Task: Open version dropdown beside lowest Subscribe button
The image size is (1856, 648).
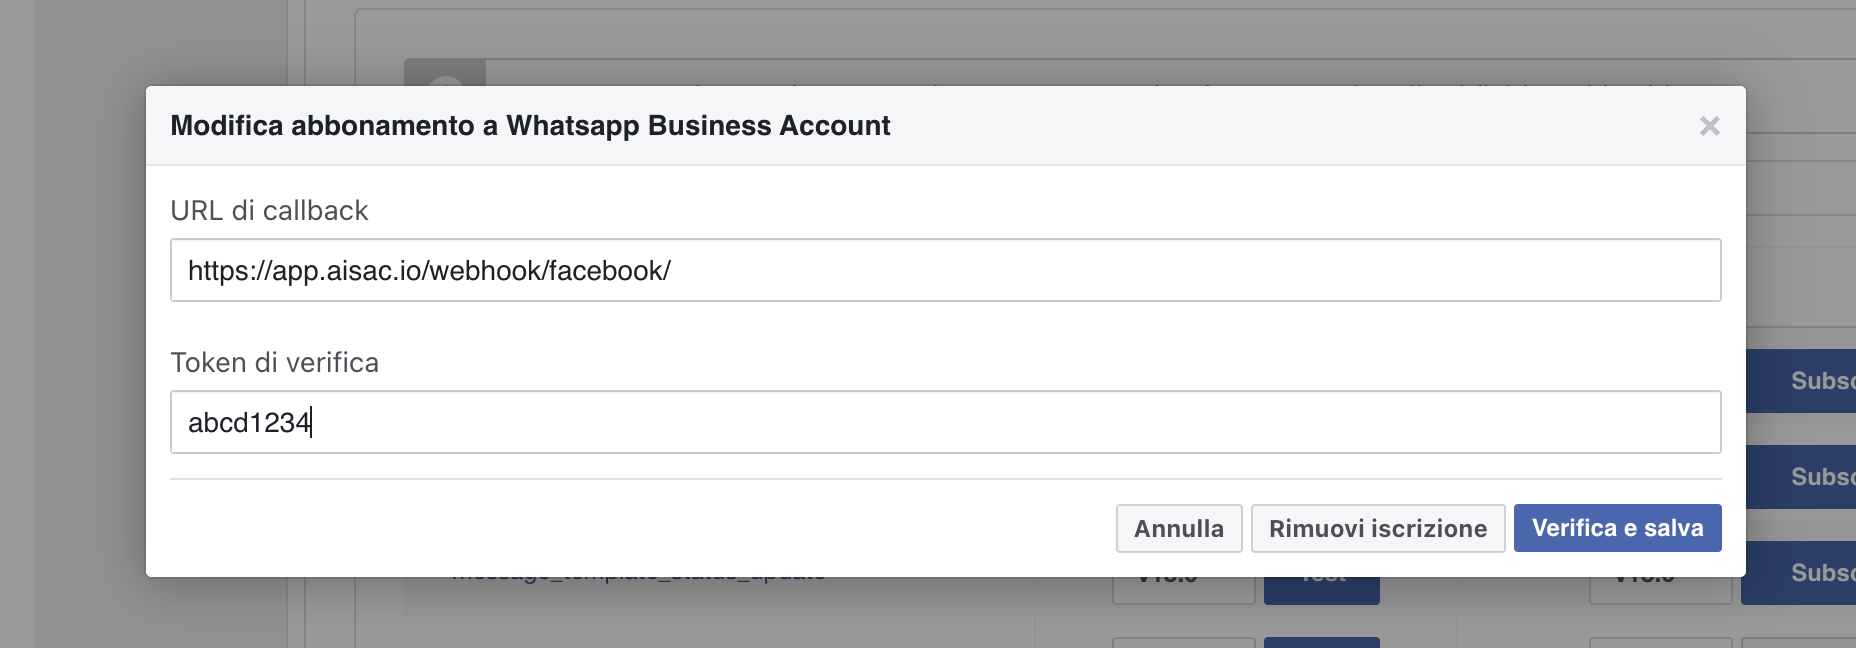Action: (x=1660, y=591)
